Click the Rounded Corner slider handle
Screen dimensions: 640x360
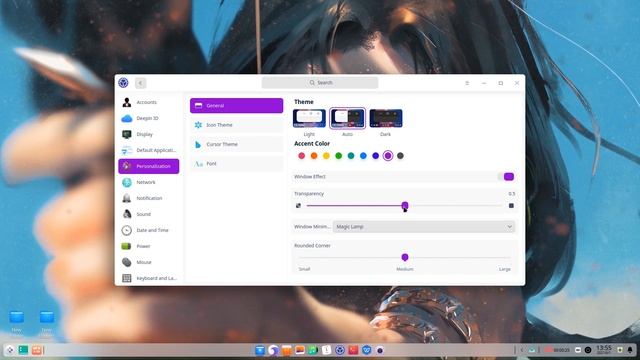[404, 257]
